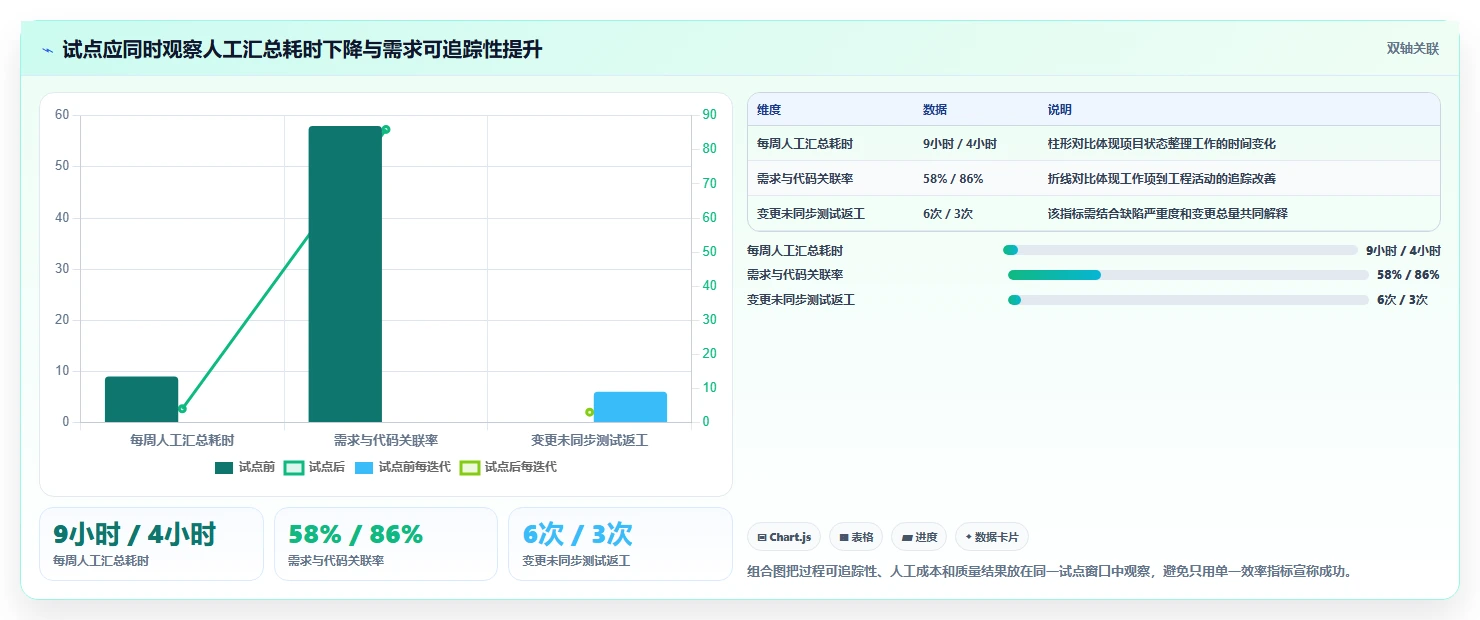This screenshot has height=620, width=1480.
Task: Click description 柱形对比体现项目状态整理工作的时间变化
Action: click(x=1162, y=144)
